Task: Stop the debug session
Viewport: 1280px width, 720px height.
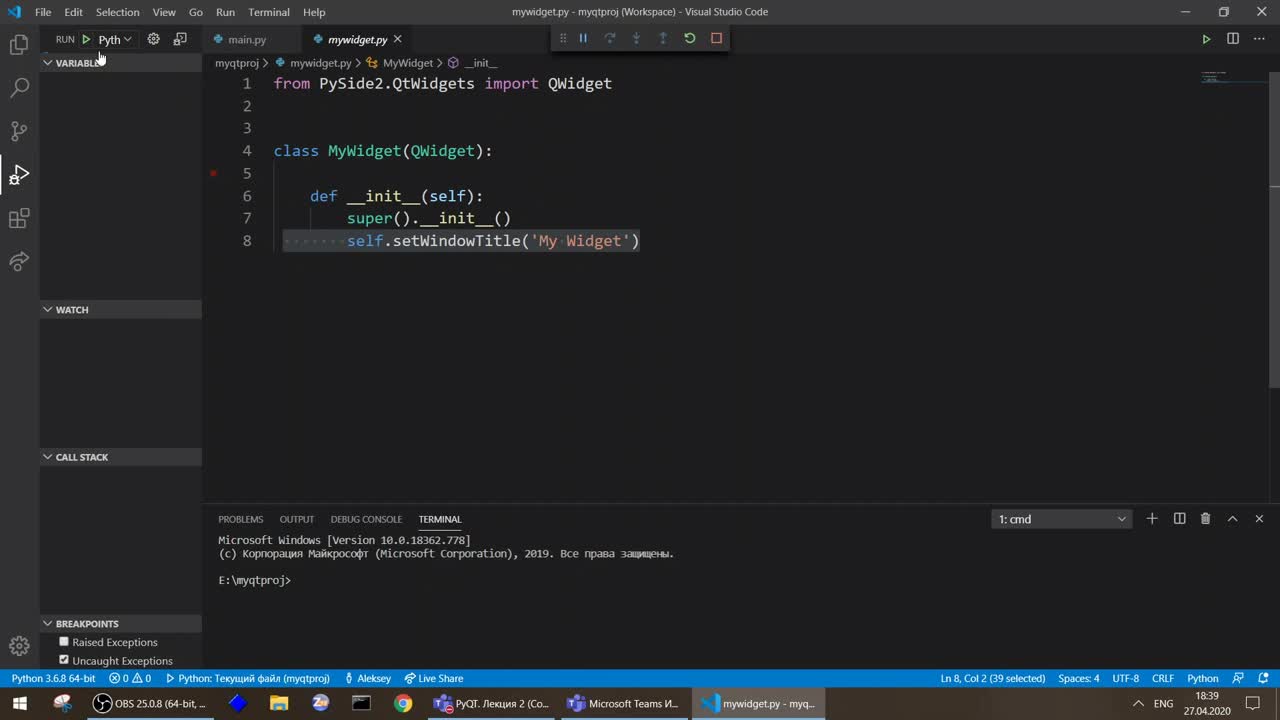Action: (x=716, y=38)
